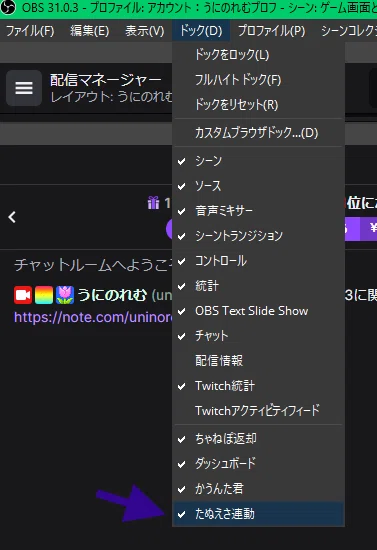Toggle the ダッシュボード dock
This screenshot has height=550, width=377.
(x=258, y=464)
